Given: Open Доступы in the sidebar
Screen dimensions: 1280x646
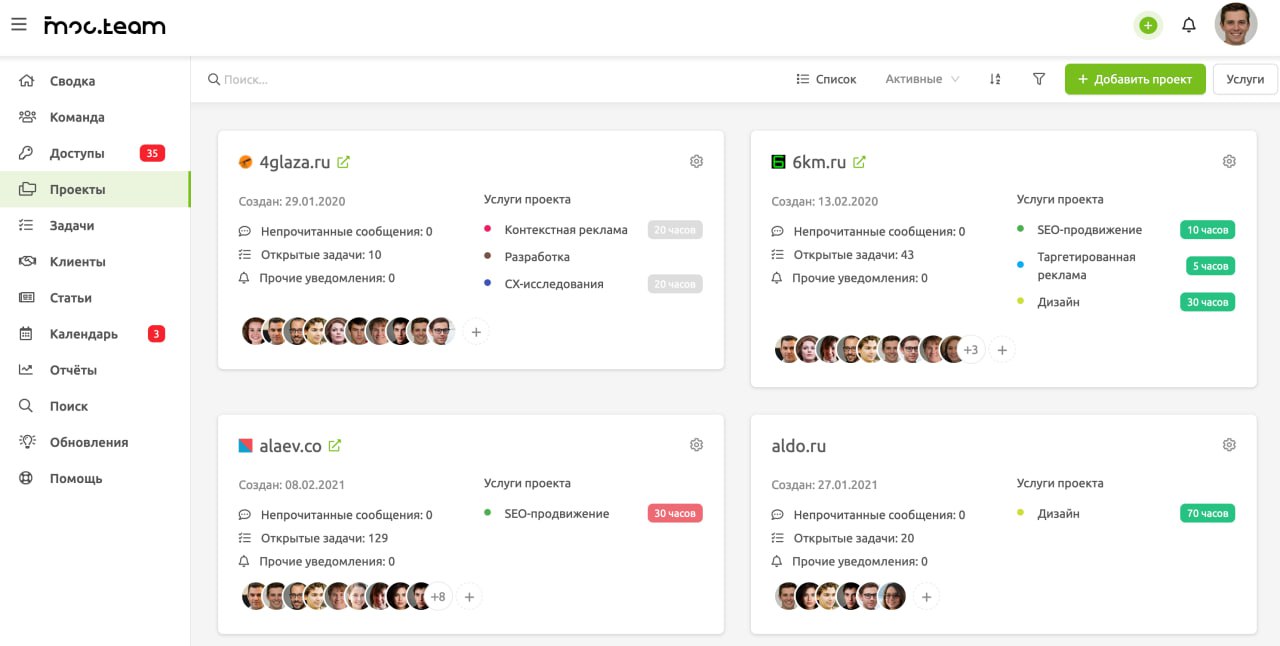Looking at the screenshot, I should click(77, 154).
